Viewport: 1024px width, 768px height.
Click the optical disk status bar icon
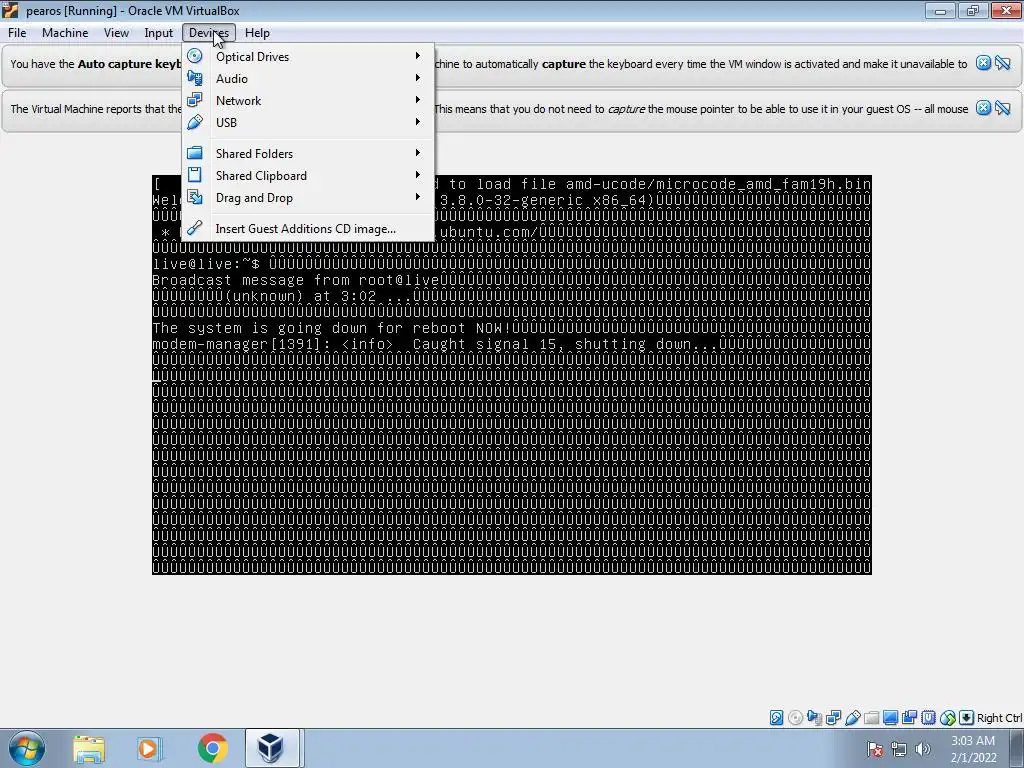click(795, 718)
